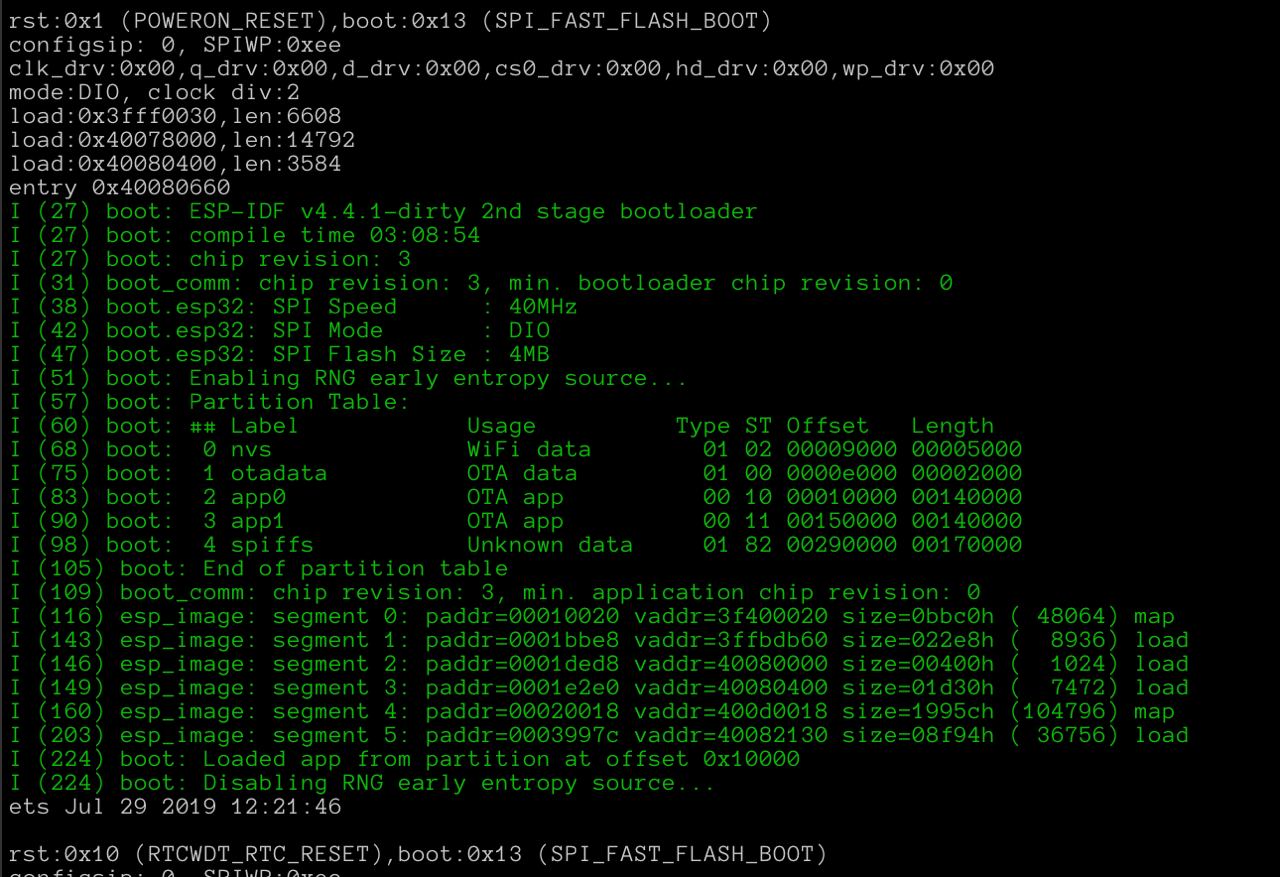Click segment 4 paddr=00020018 text
The width and height of the screenshot is (1280, 877).
[522, 712]
